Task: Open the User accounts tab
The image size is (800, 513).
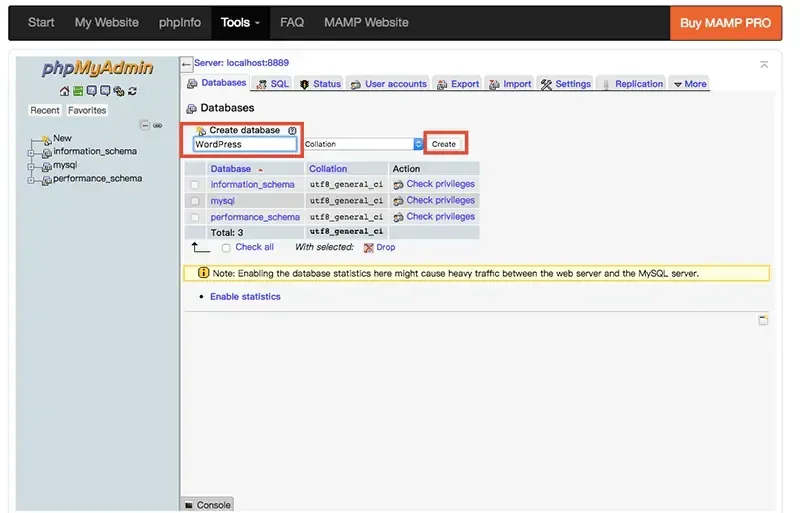Action: point(389,84)
